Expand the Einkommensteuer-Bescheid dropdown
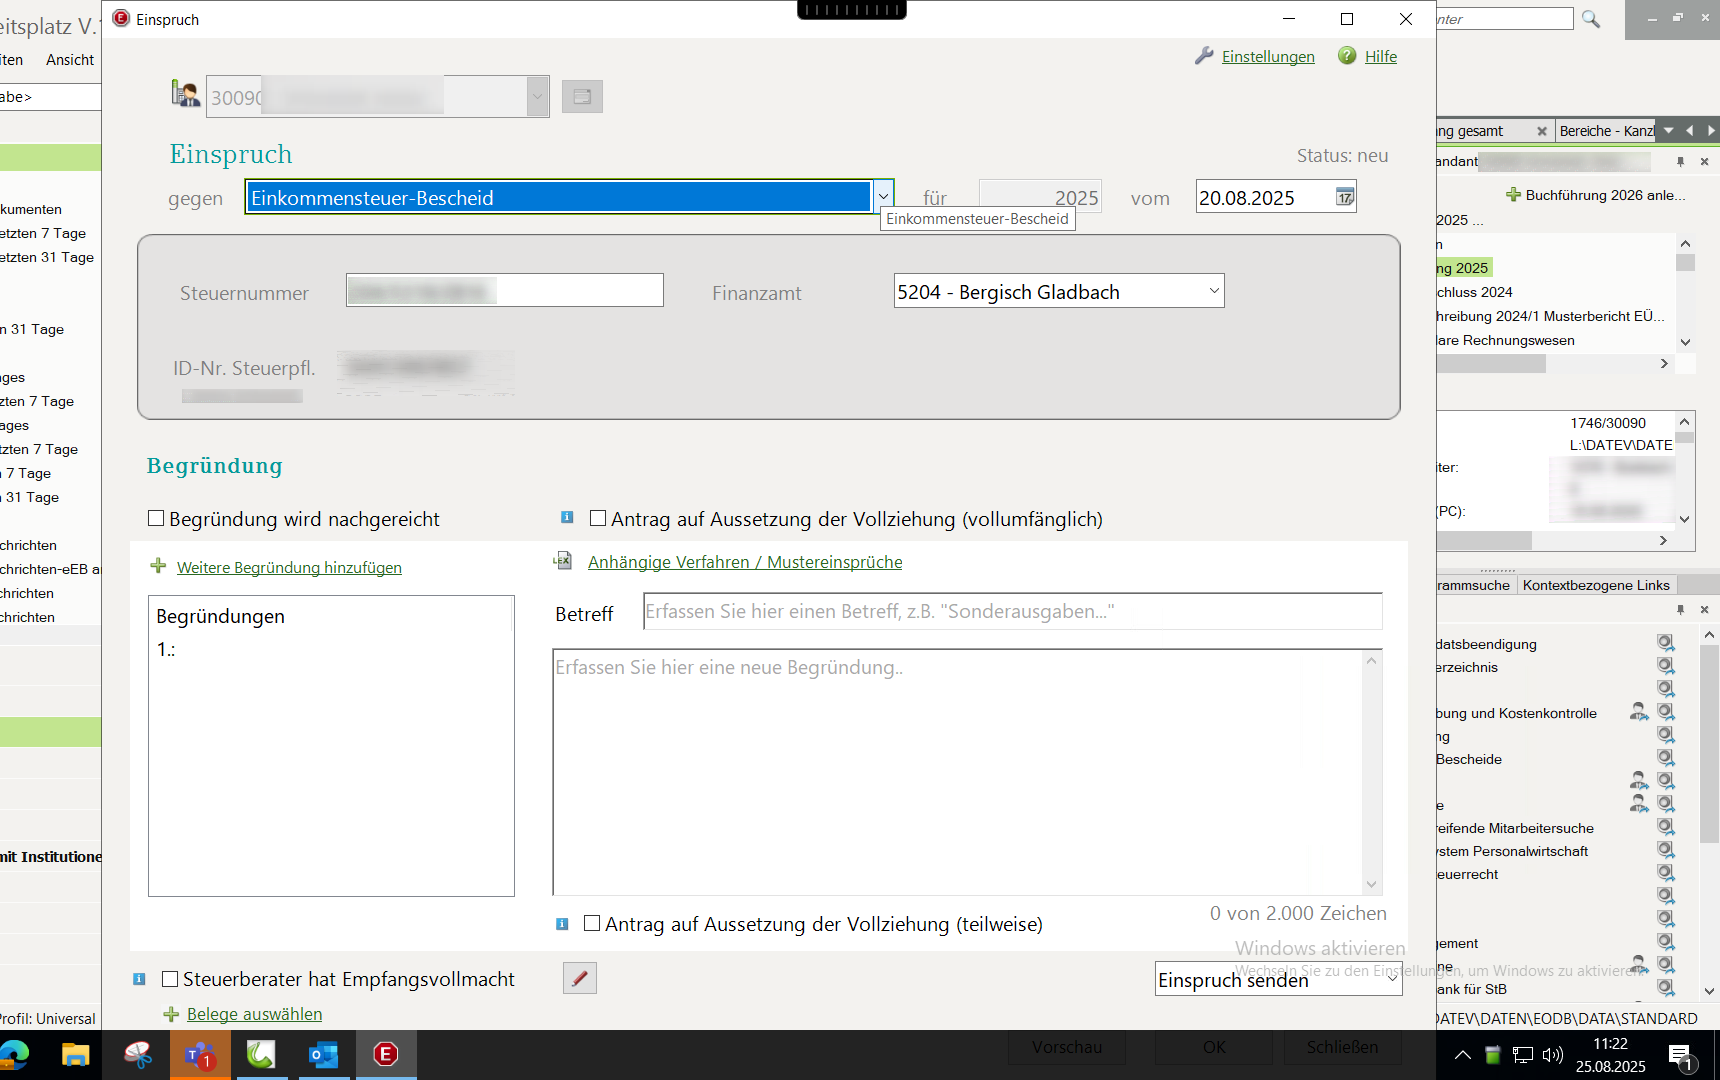1720x1080 pixels. click(x=883, y=198)
